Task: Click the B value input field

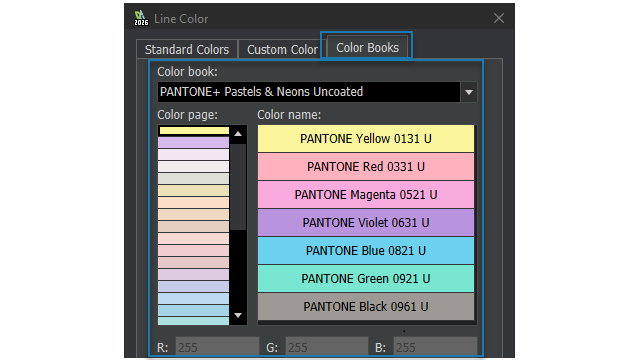Action: click(x=435, y=347)
